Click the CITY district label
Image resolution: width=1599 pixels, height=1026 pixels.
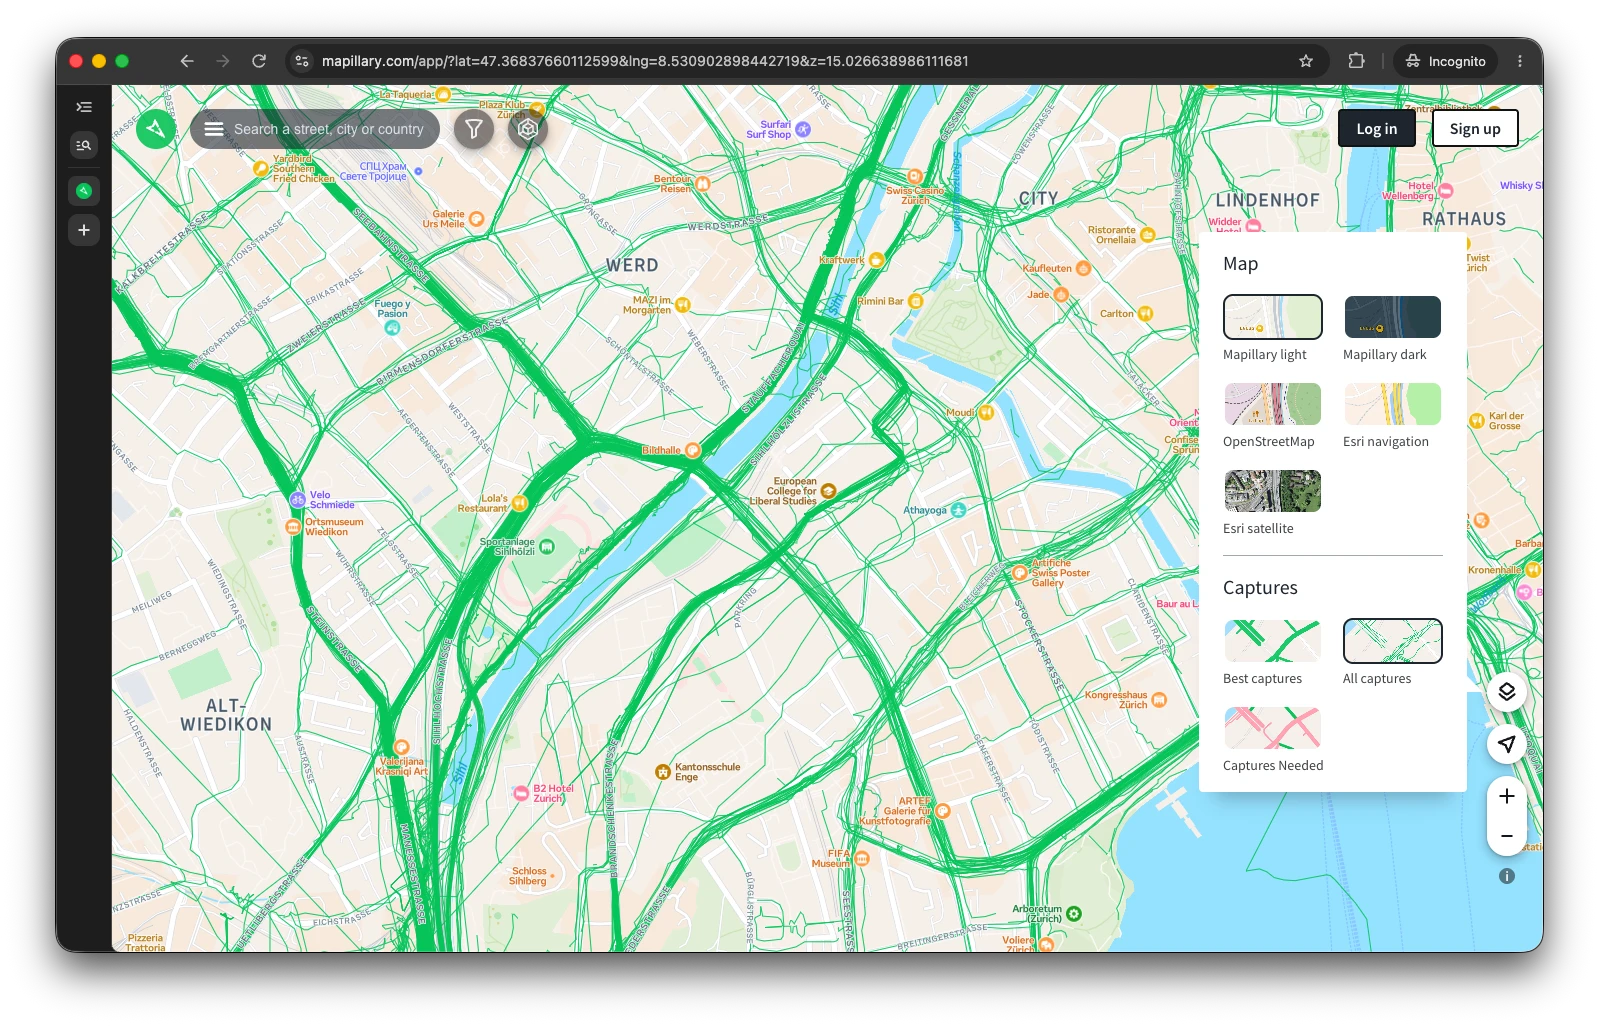tap(1038, 198)
